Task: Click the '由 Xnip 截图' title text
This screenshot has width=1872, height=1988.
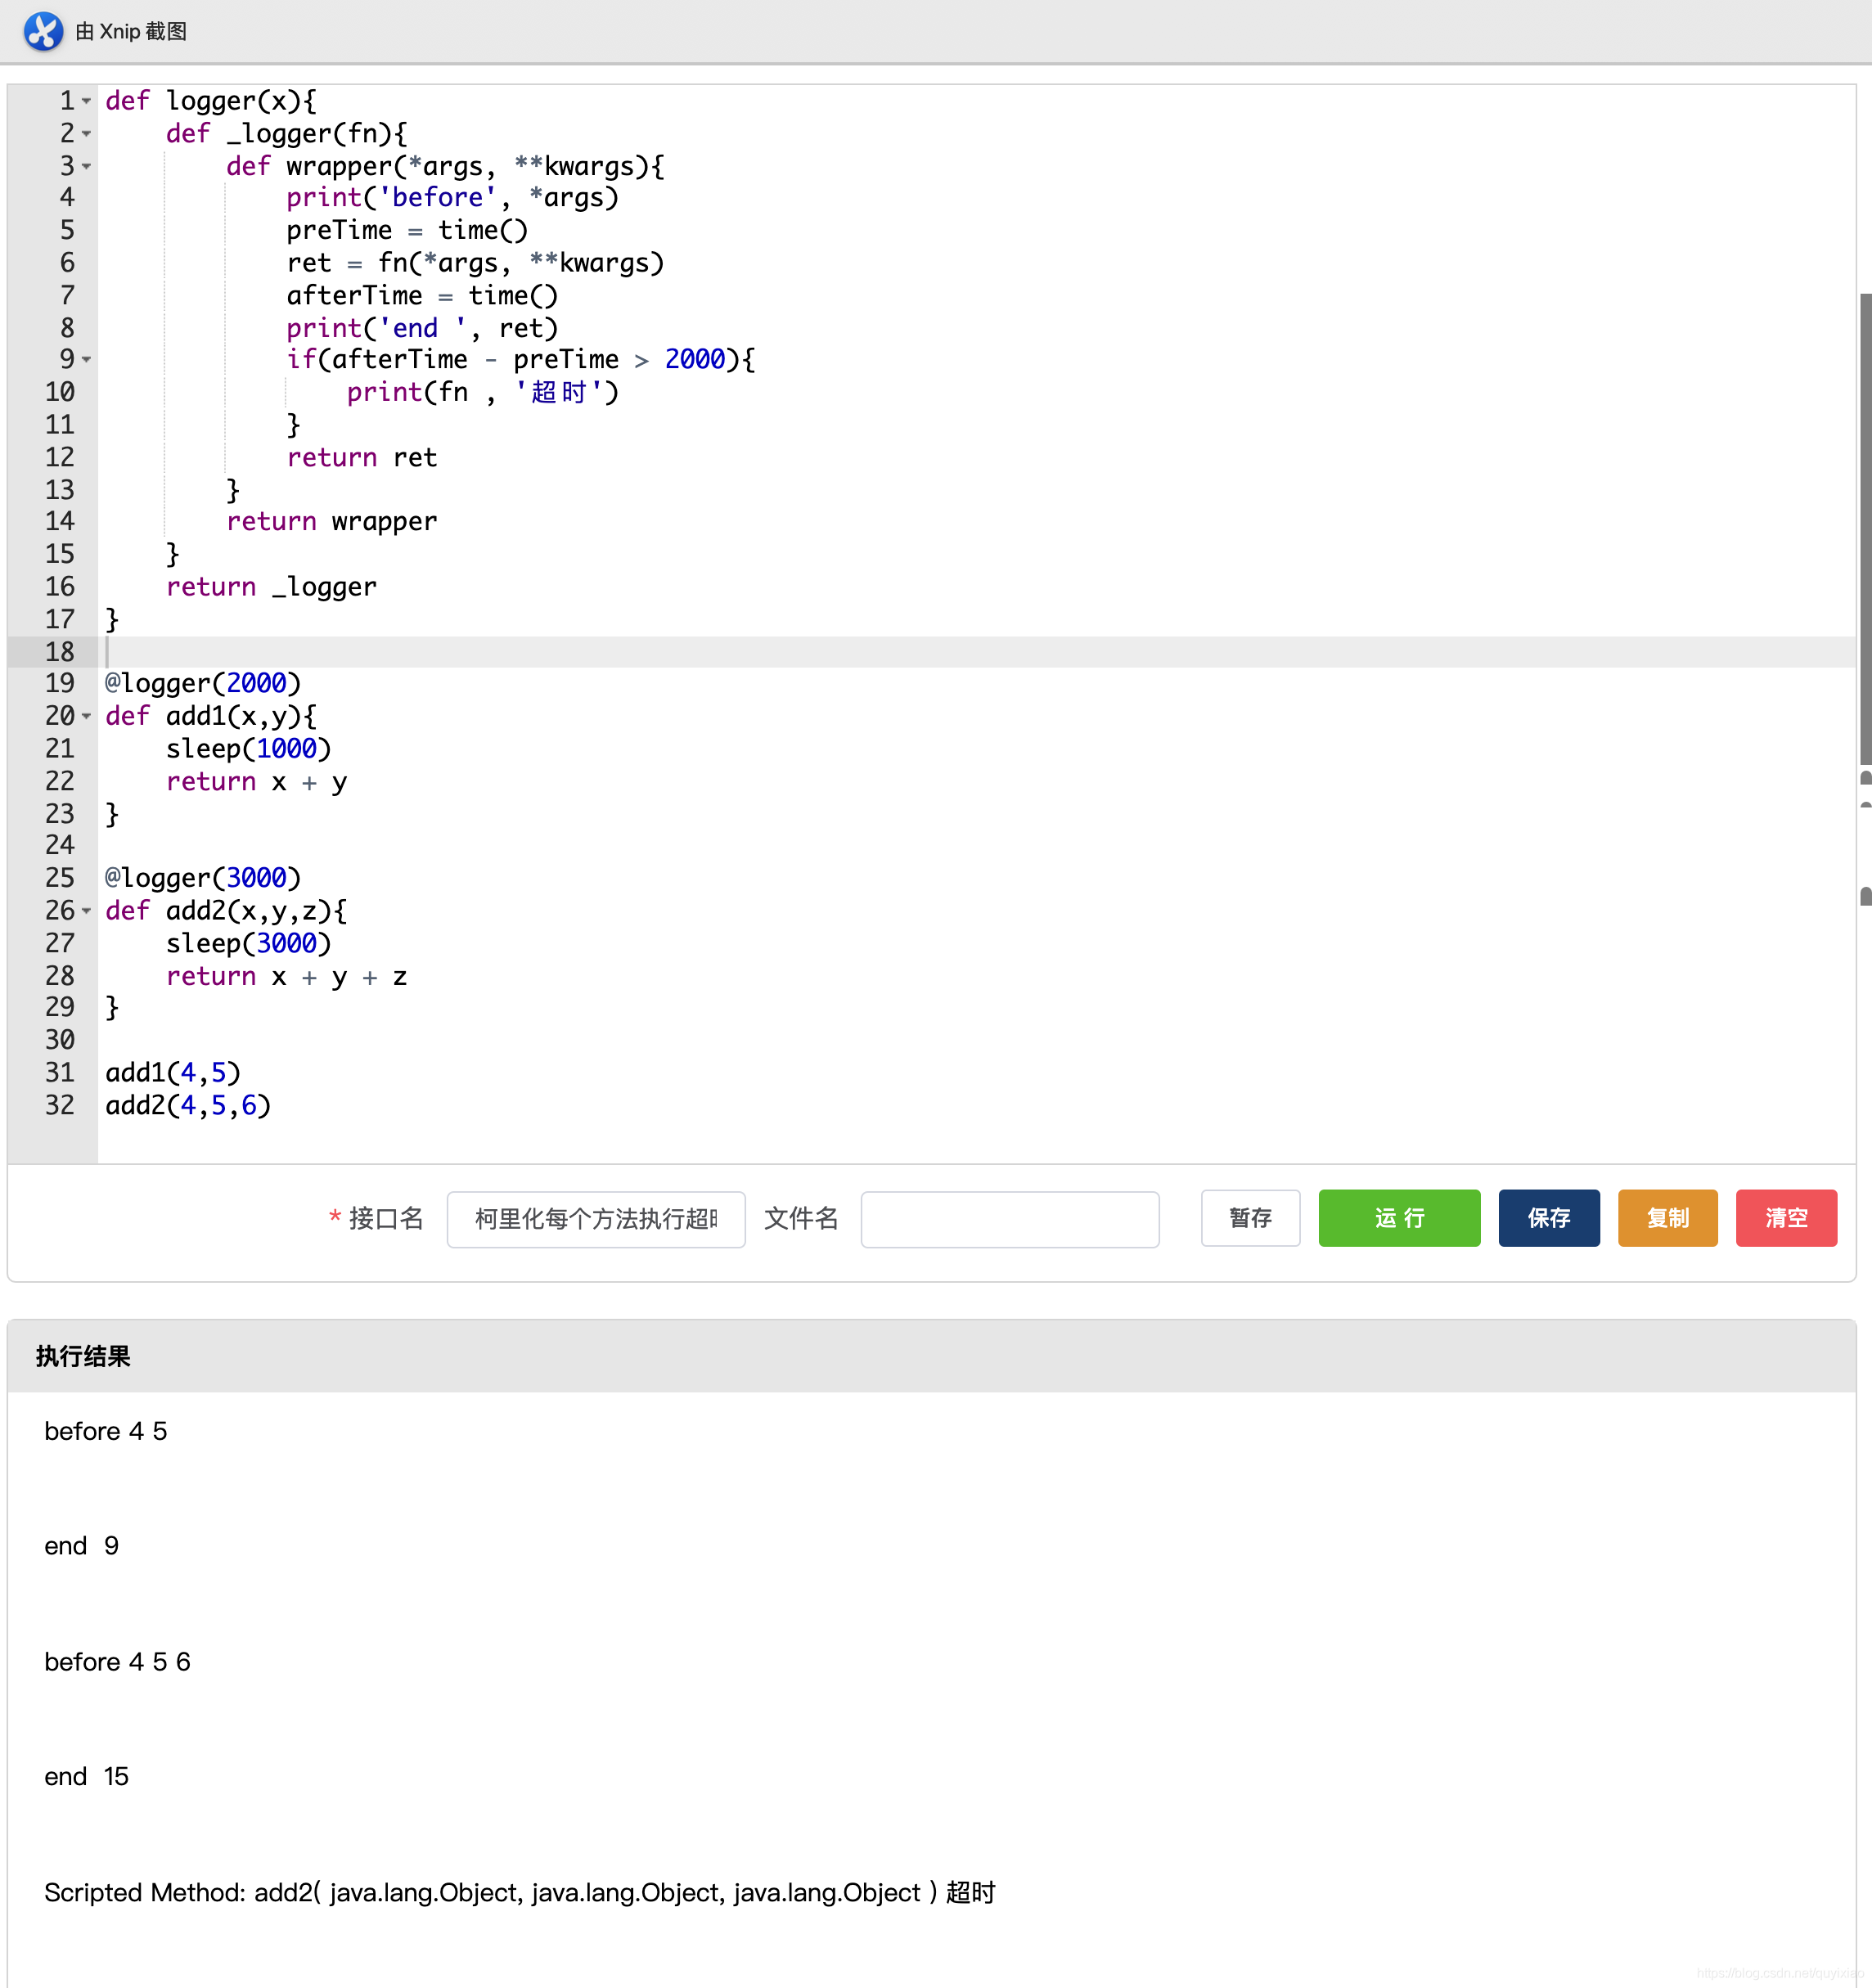Action: coord(131,32)
